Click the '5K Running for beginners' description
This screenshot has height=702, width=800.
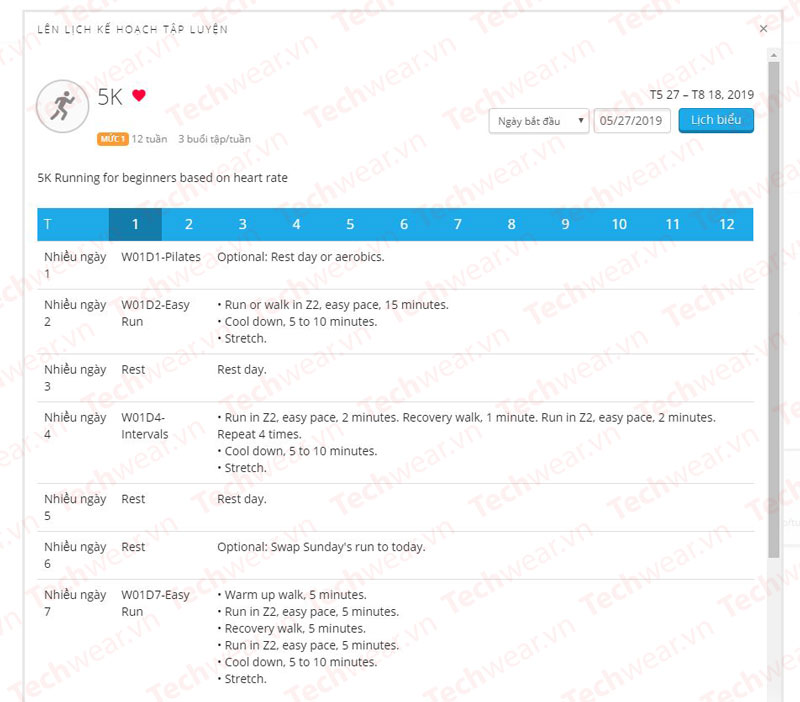click(x=162, y=178)
